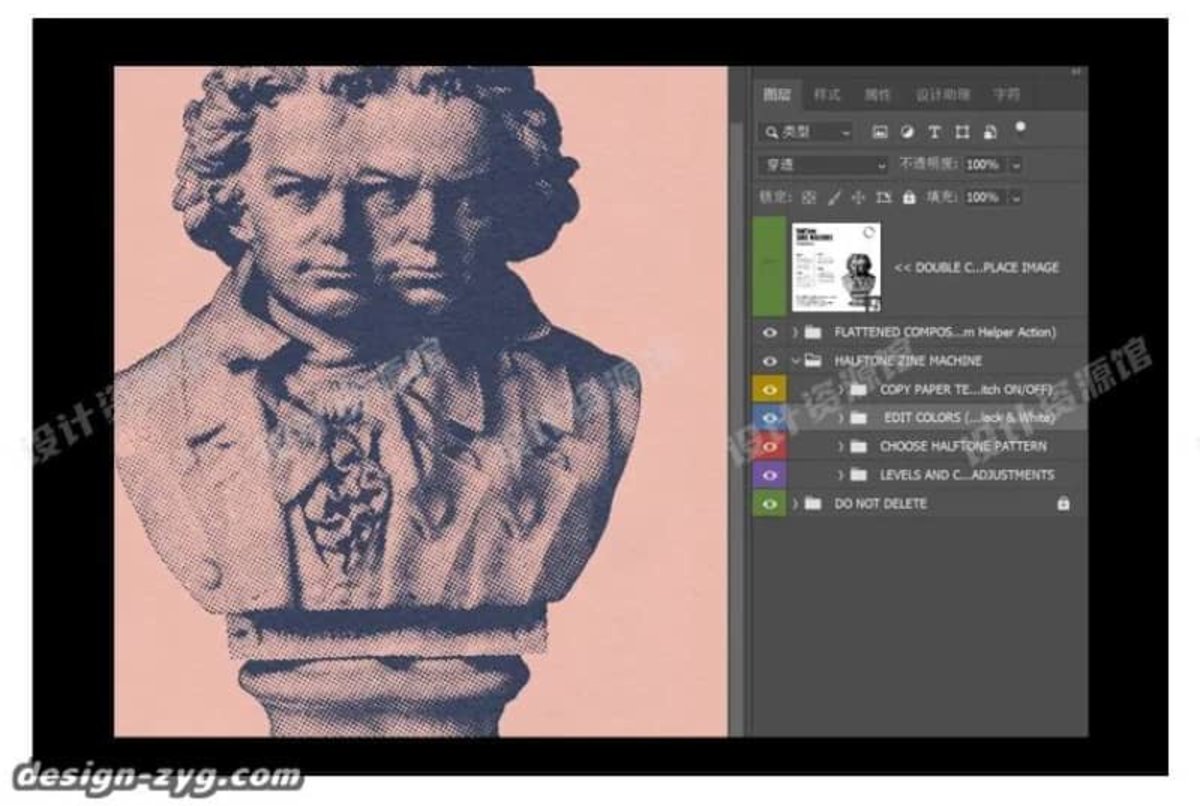Click the HALFTONE ZINE MACHINE folder icon
The height and width of the screenshot is (806, 1200).
[x=813, y=361]
